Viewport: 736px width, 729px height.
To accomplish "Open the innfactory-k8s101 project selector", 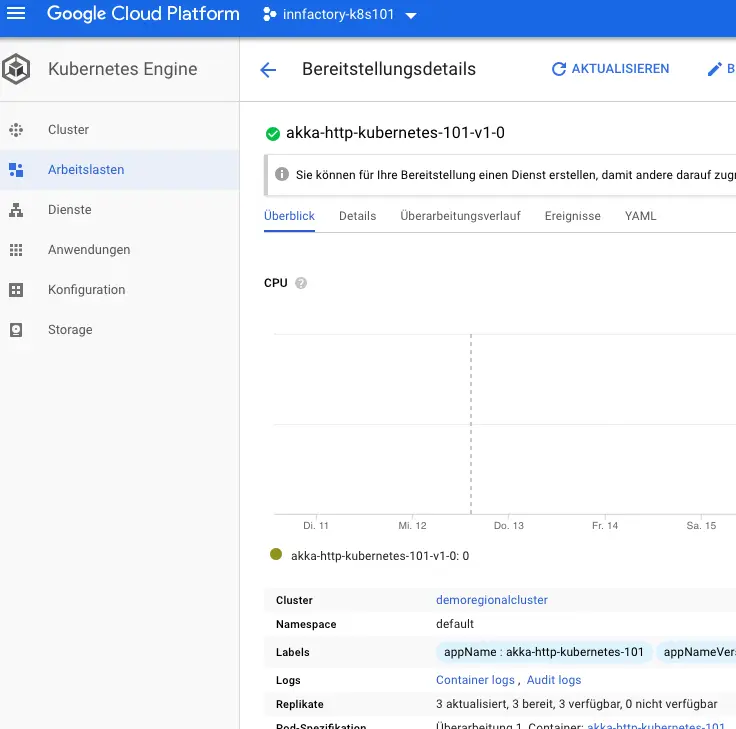I will tap(340, 15).
